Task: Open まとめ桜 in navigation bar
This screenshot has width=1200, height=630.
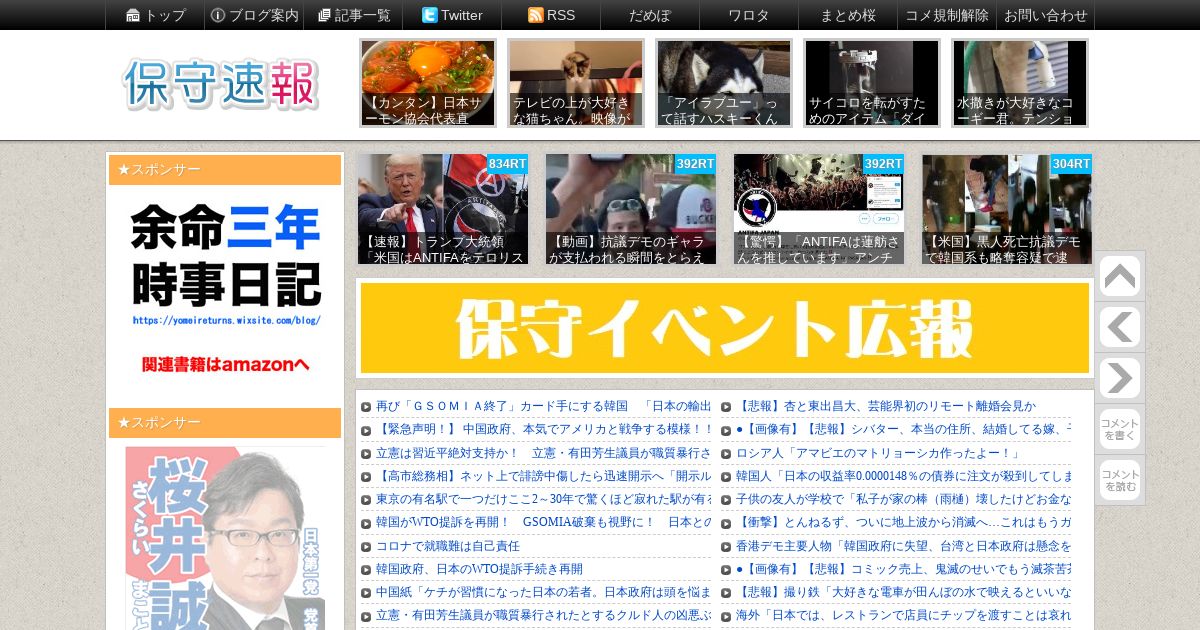Action: [x=848, y=15]
